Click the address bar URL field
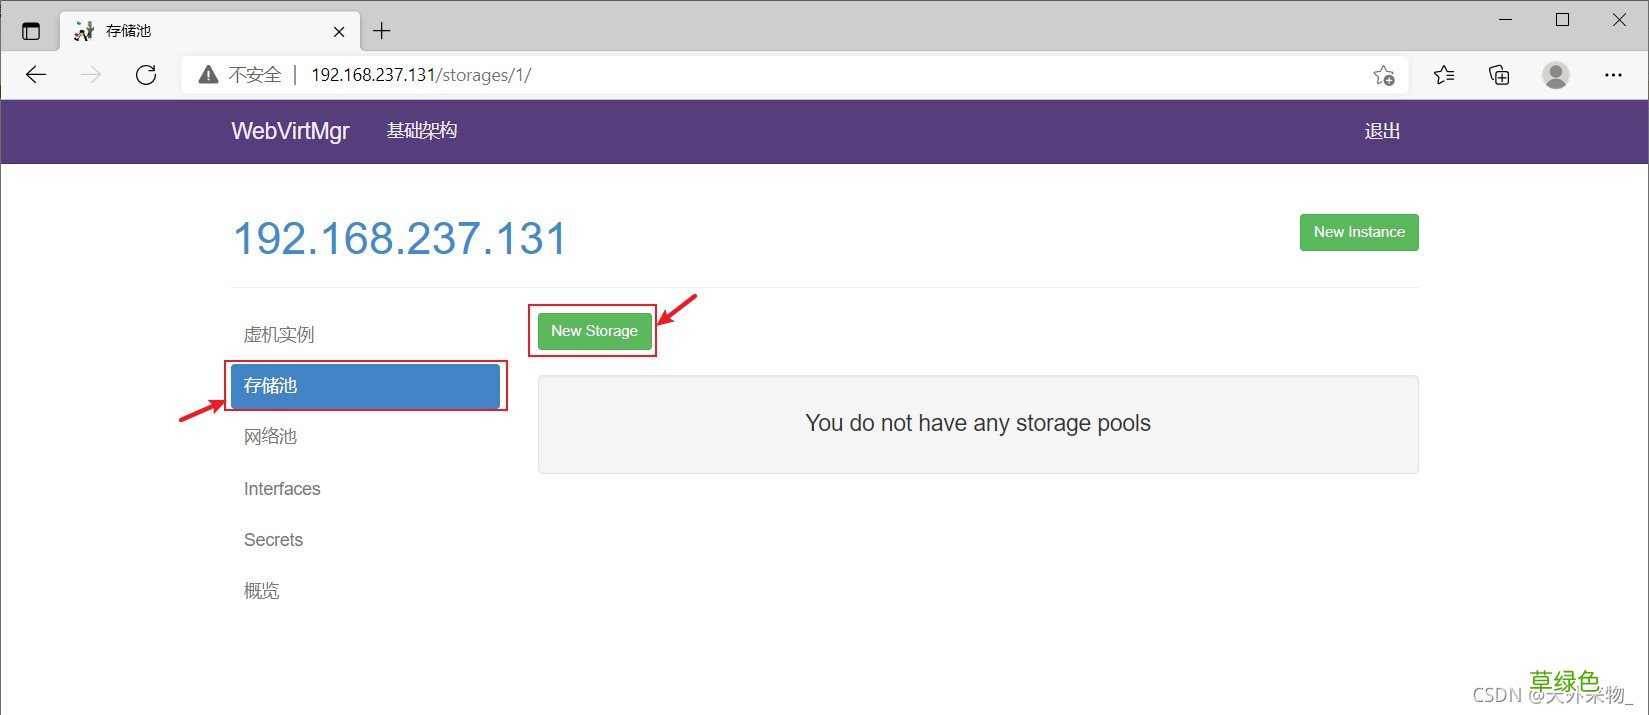The width and height of the screenshot is (1649, 715). pyautogui.click(x=780, y=75)
